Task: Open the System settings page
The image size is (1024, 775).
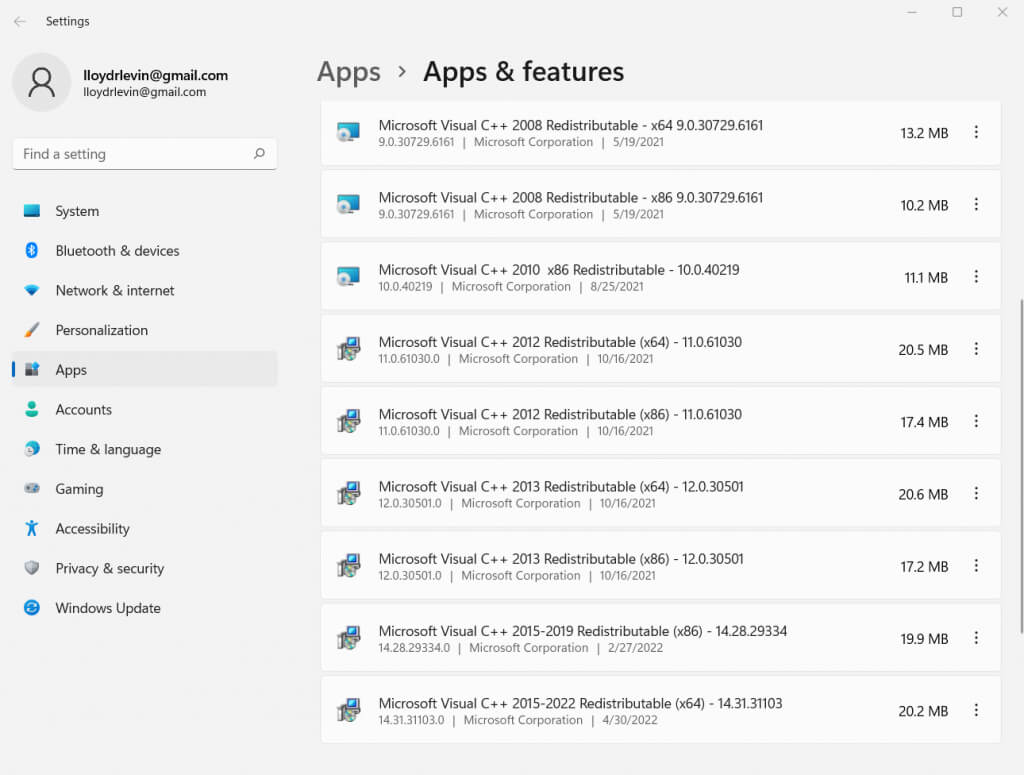Action: click(77, 211)
